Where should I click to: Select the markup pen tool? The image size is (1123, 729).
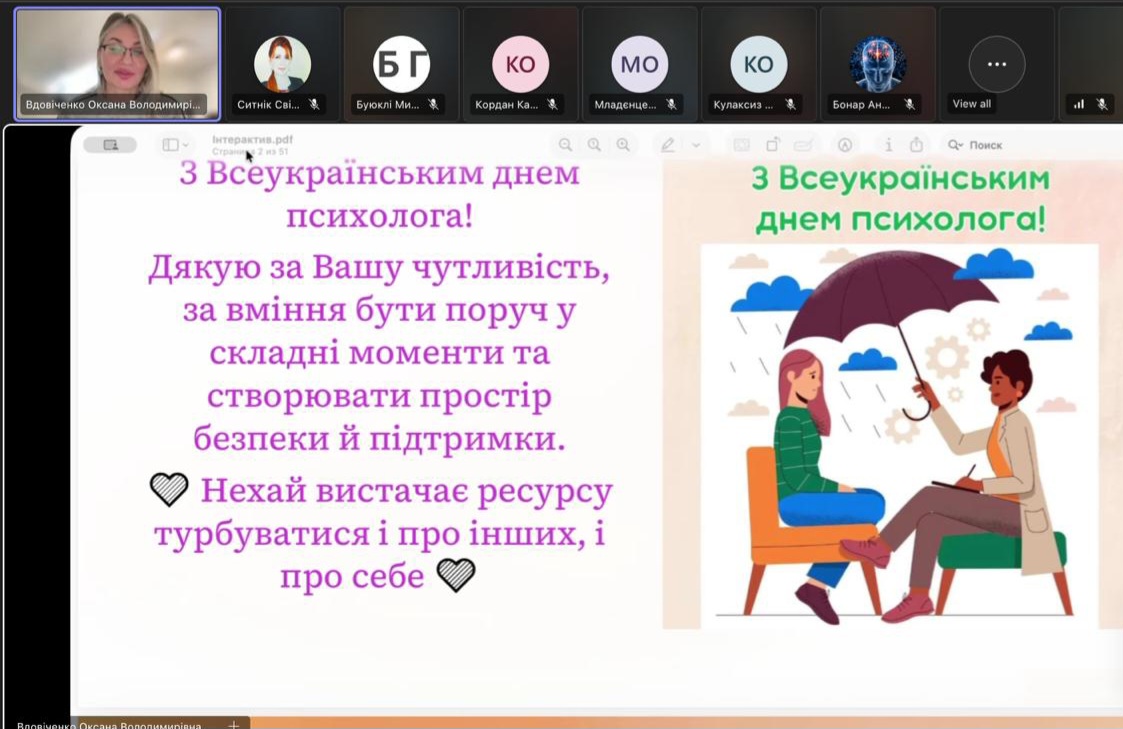coord(667,145)
